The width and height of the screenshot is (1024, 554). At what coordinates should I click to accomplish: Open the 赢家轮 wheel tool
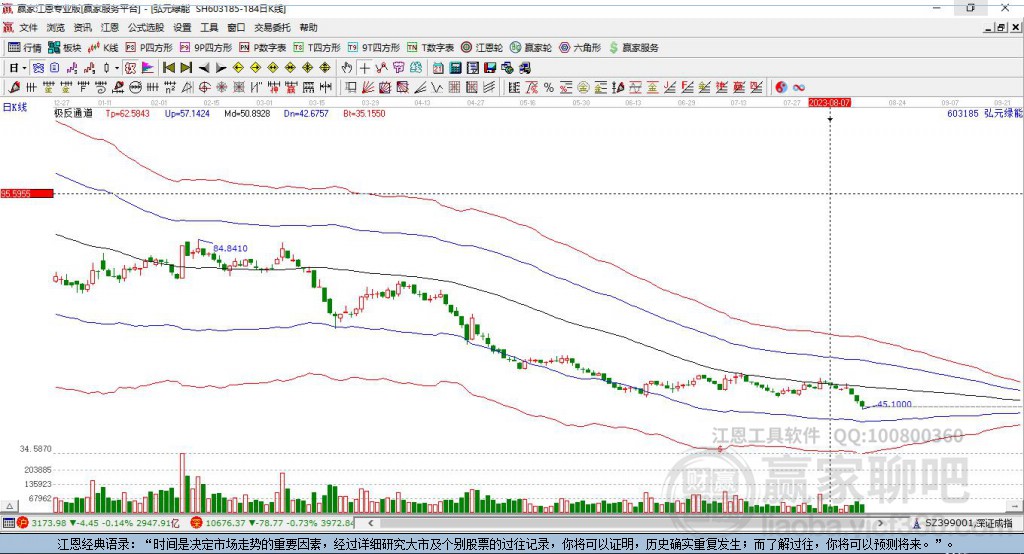click(531, 48)
